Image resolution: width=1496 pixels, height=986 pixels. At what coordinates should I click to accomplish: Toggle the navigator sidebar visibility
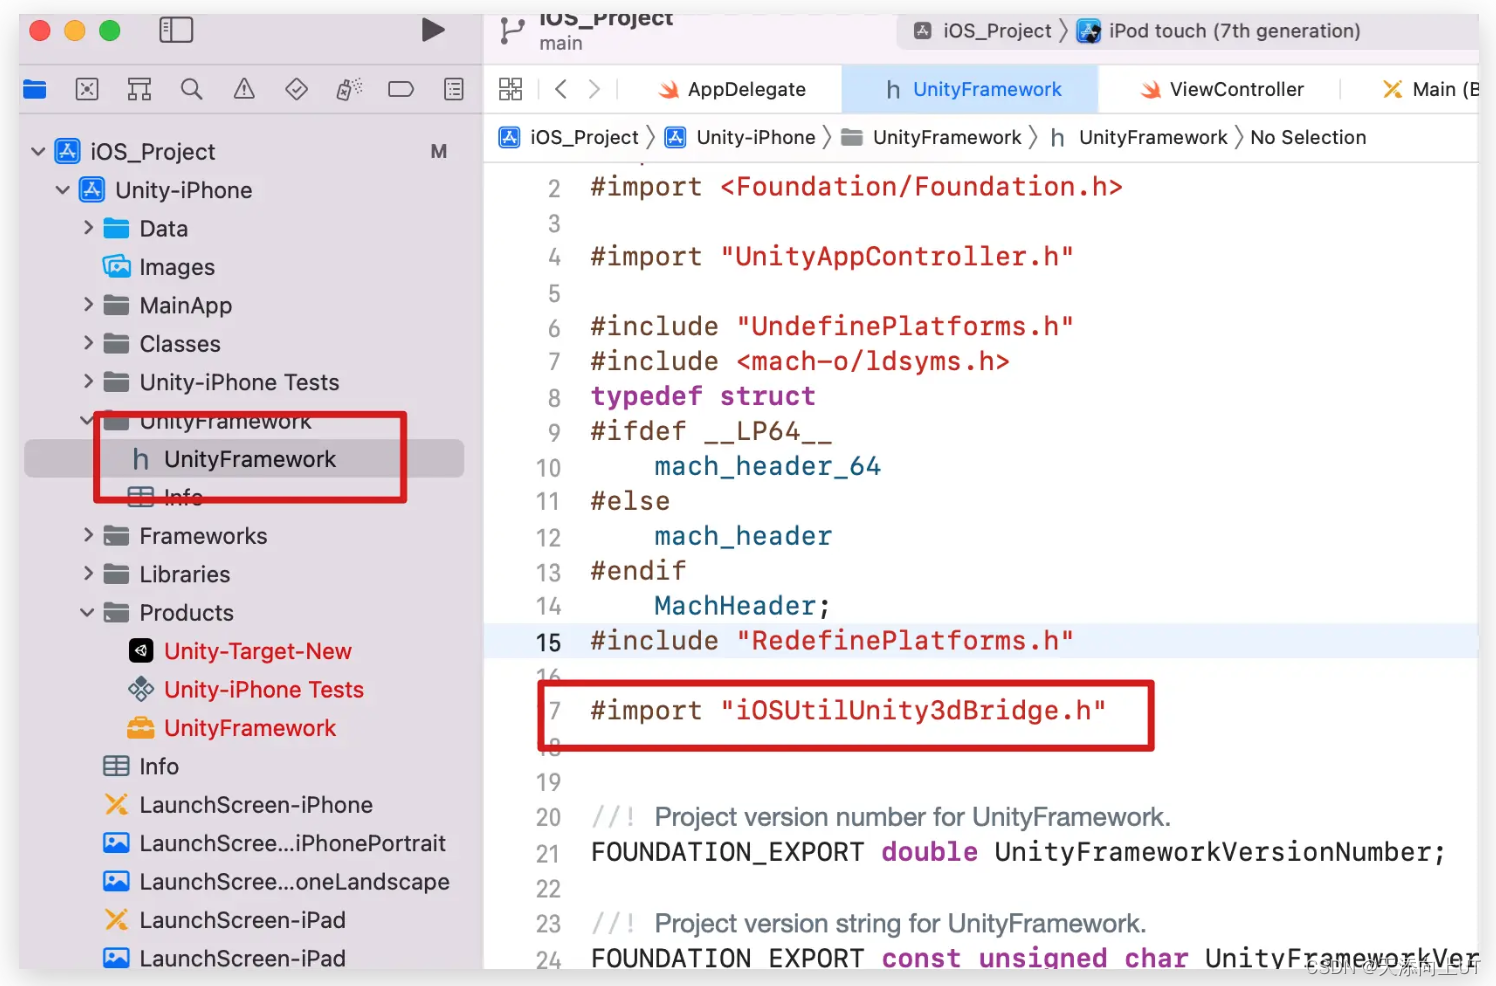tap(176, 30)
